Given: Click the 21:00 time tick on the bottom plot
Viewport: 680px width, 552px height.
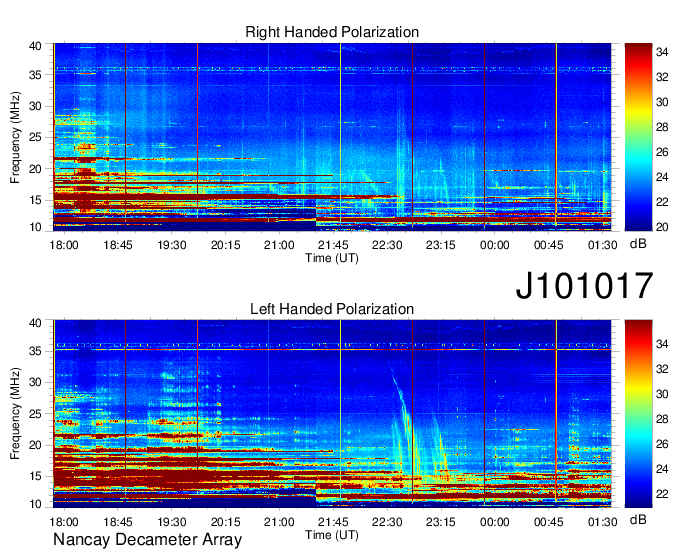Looking at the screenshot, I should coord(279,522).
